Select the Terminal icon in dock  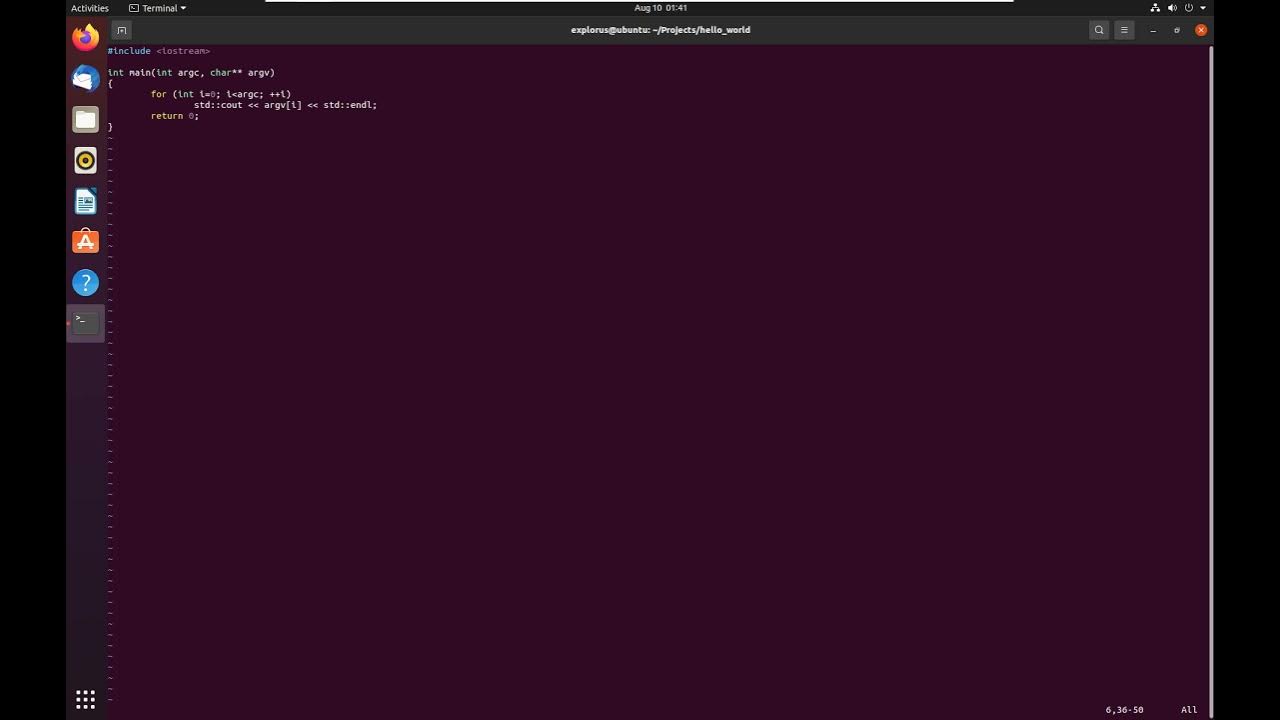86,323
